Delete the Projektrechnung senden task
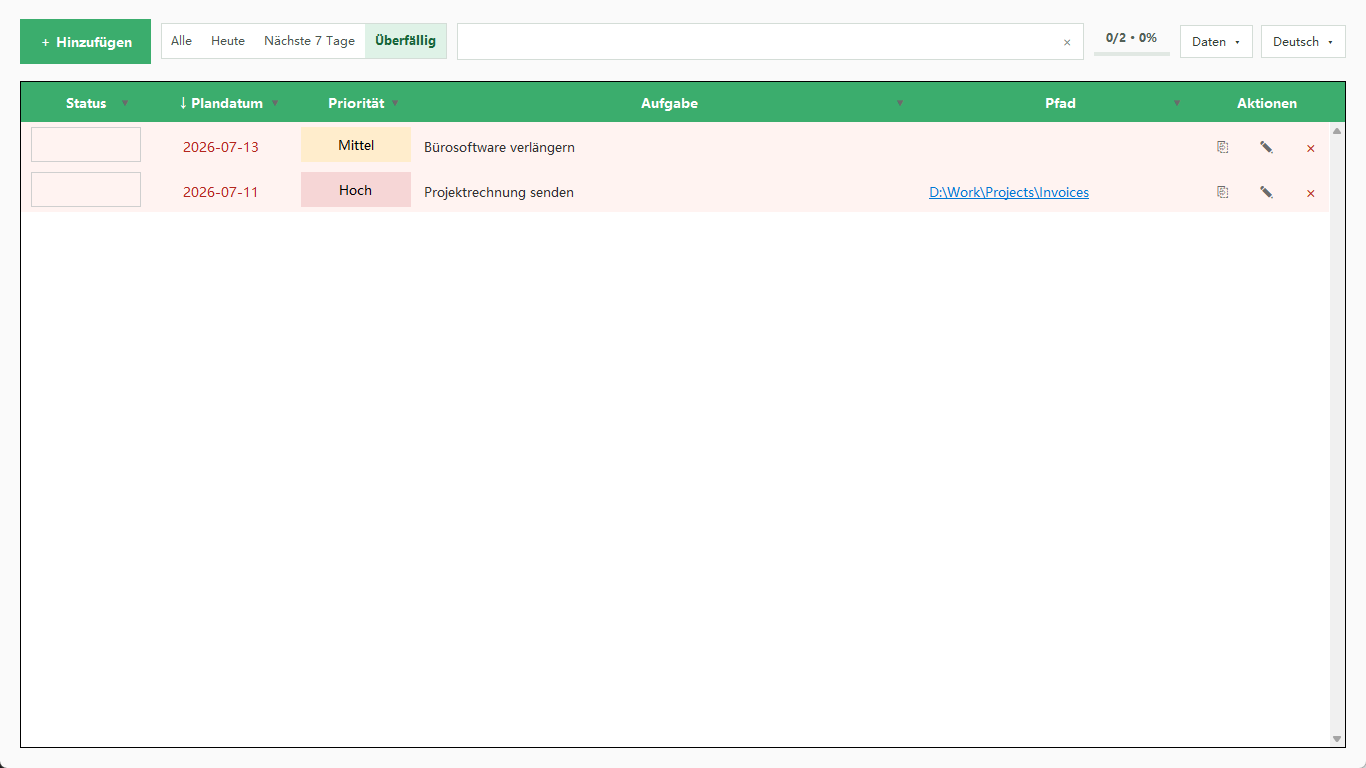 click(x=1311, y=193)
